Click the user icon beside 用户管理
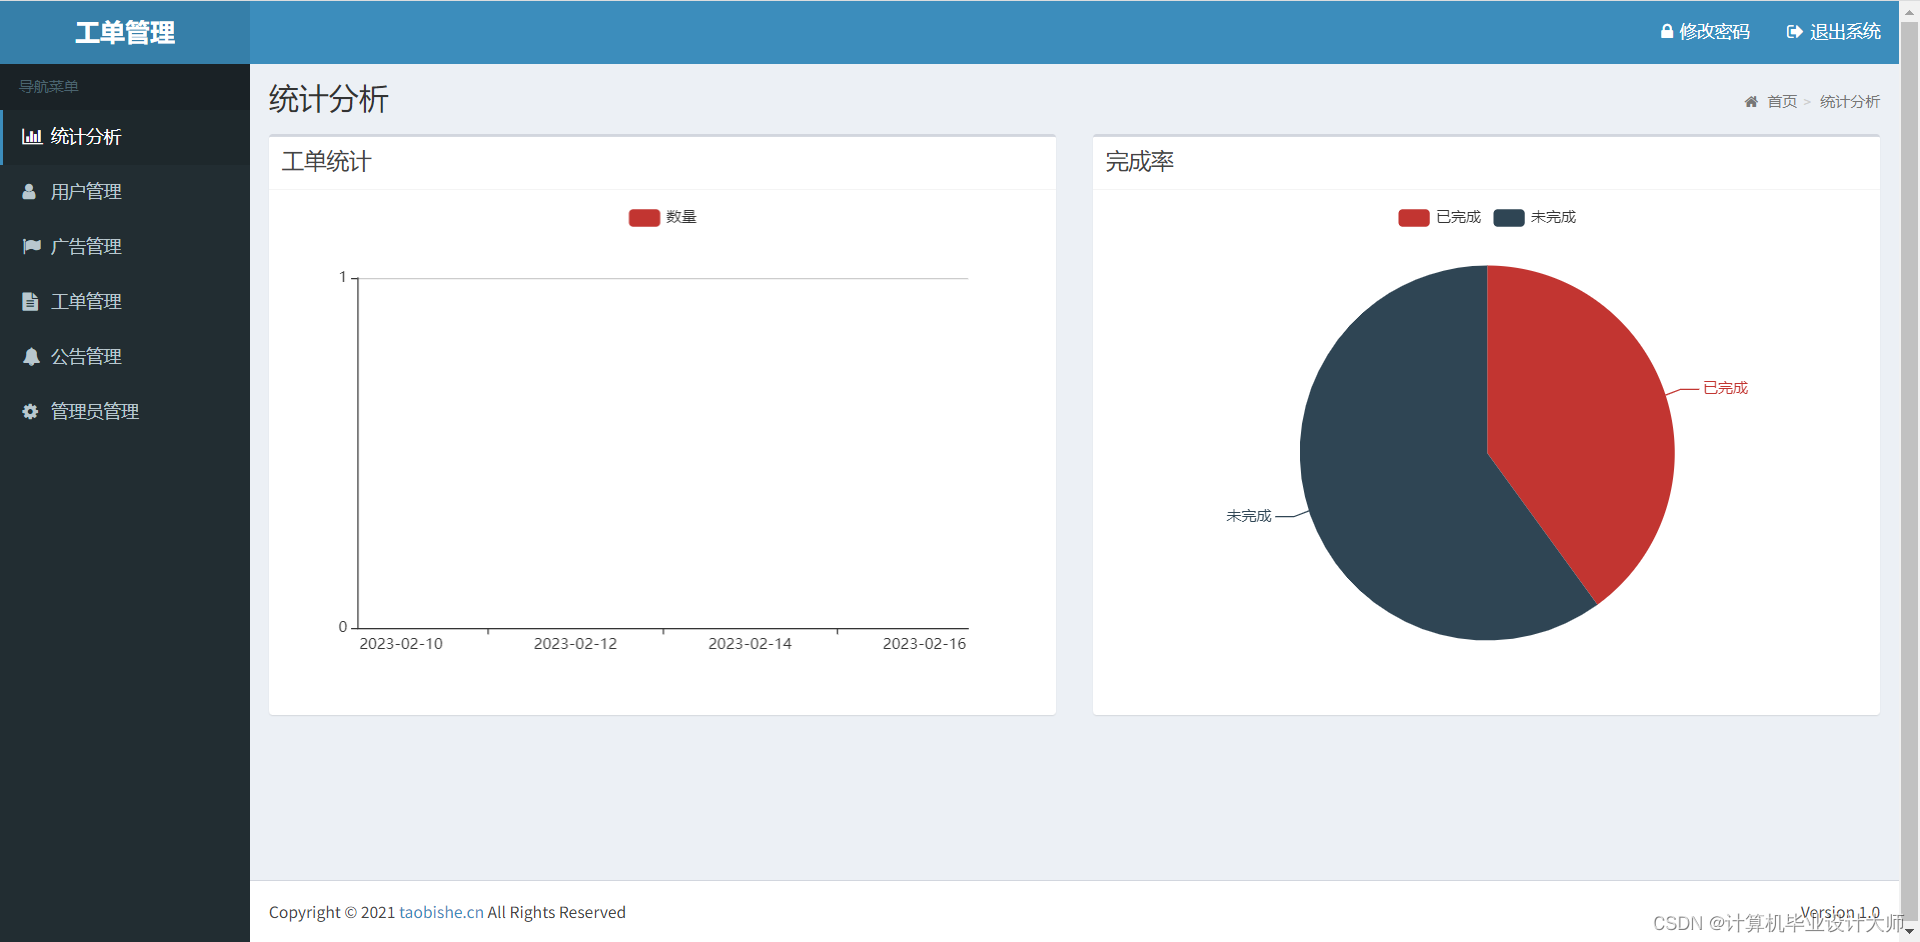The image size is (1920, 942). tap(30, 192)
